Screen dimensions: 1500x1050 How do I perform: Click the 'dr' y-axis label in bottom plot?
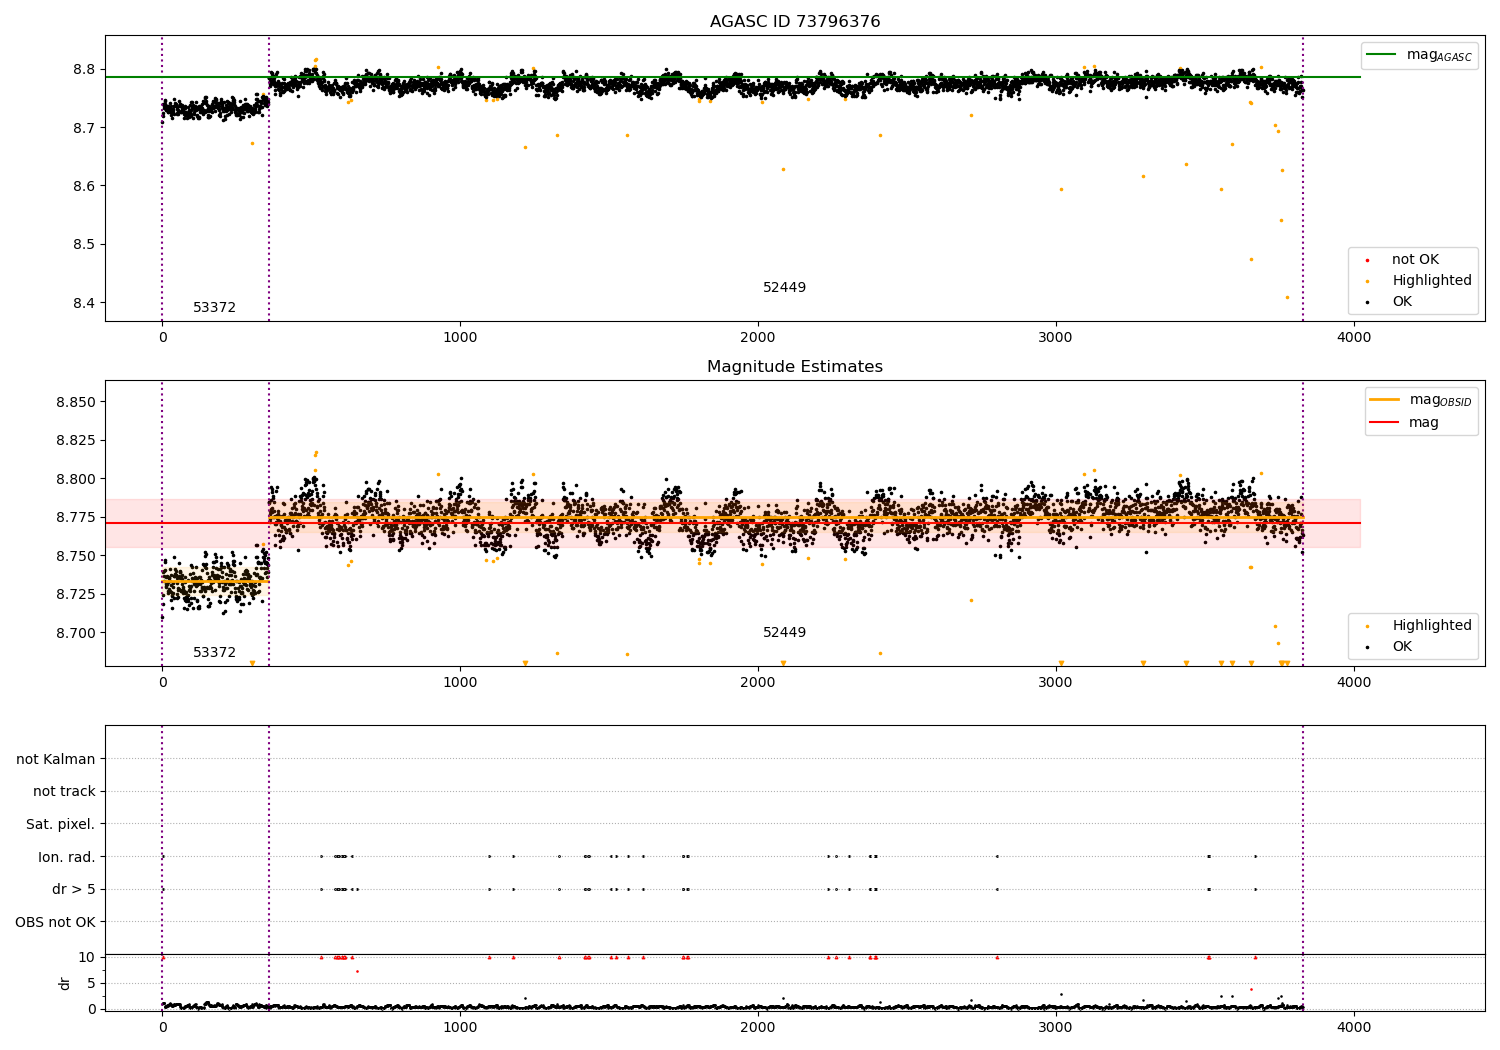click(x=65, y=983)
